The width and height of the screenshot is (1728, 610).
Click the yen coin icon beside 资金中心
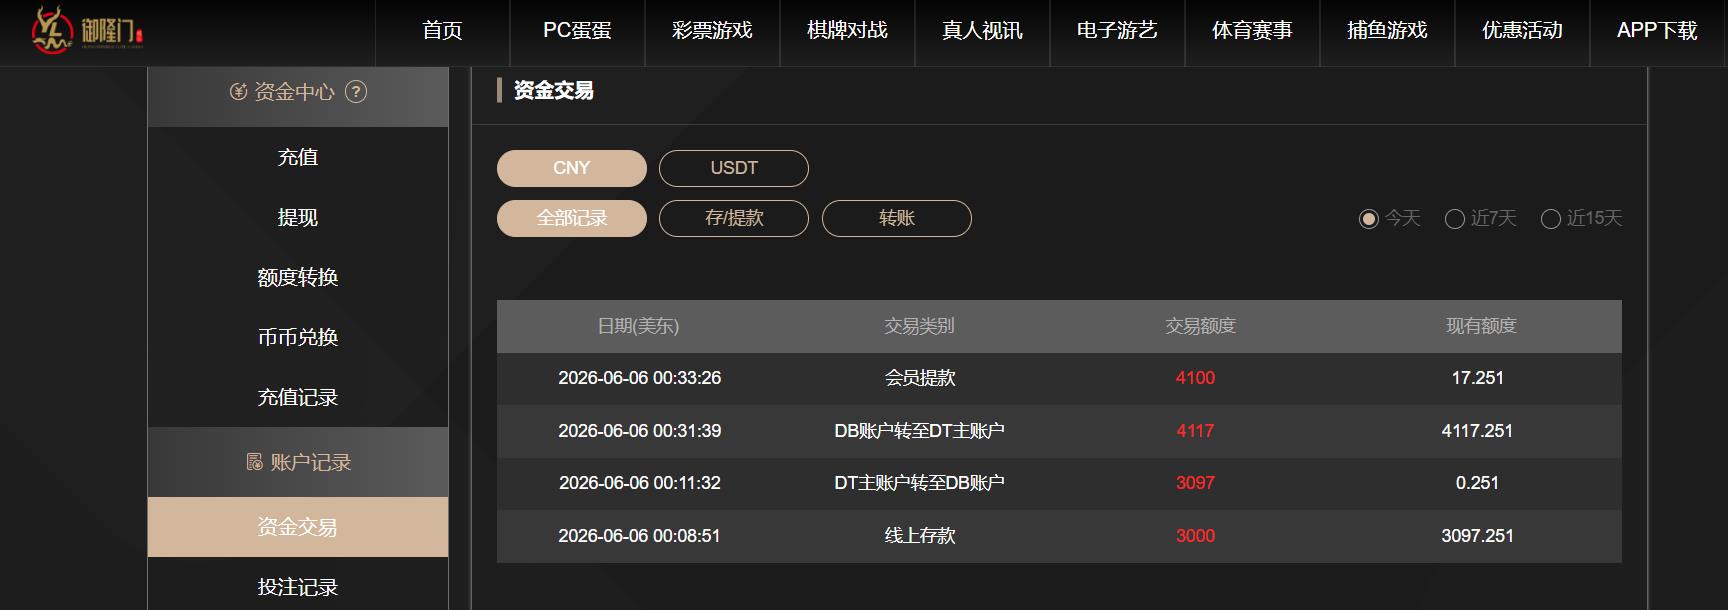point(238,92)
